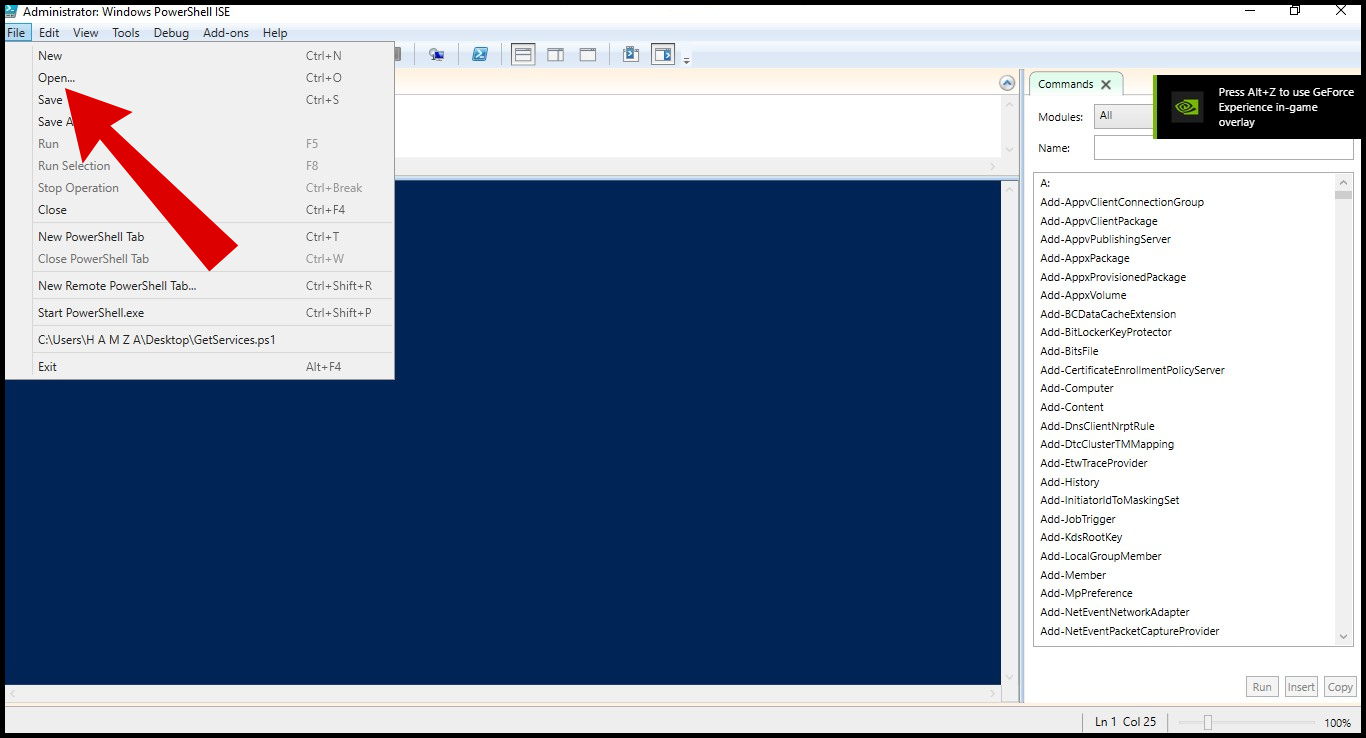Collapse the script pane with round chevron
1366x738 pixels.
click(1007, 83)
